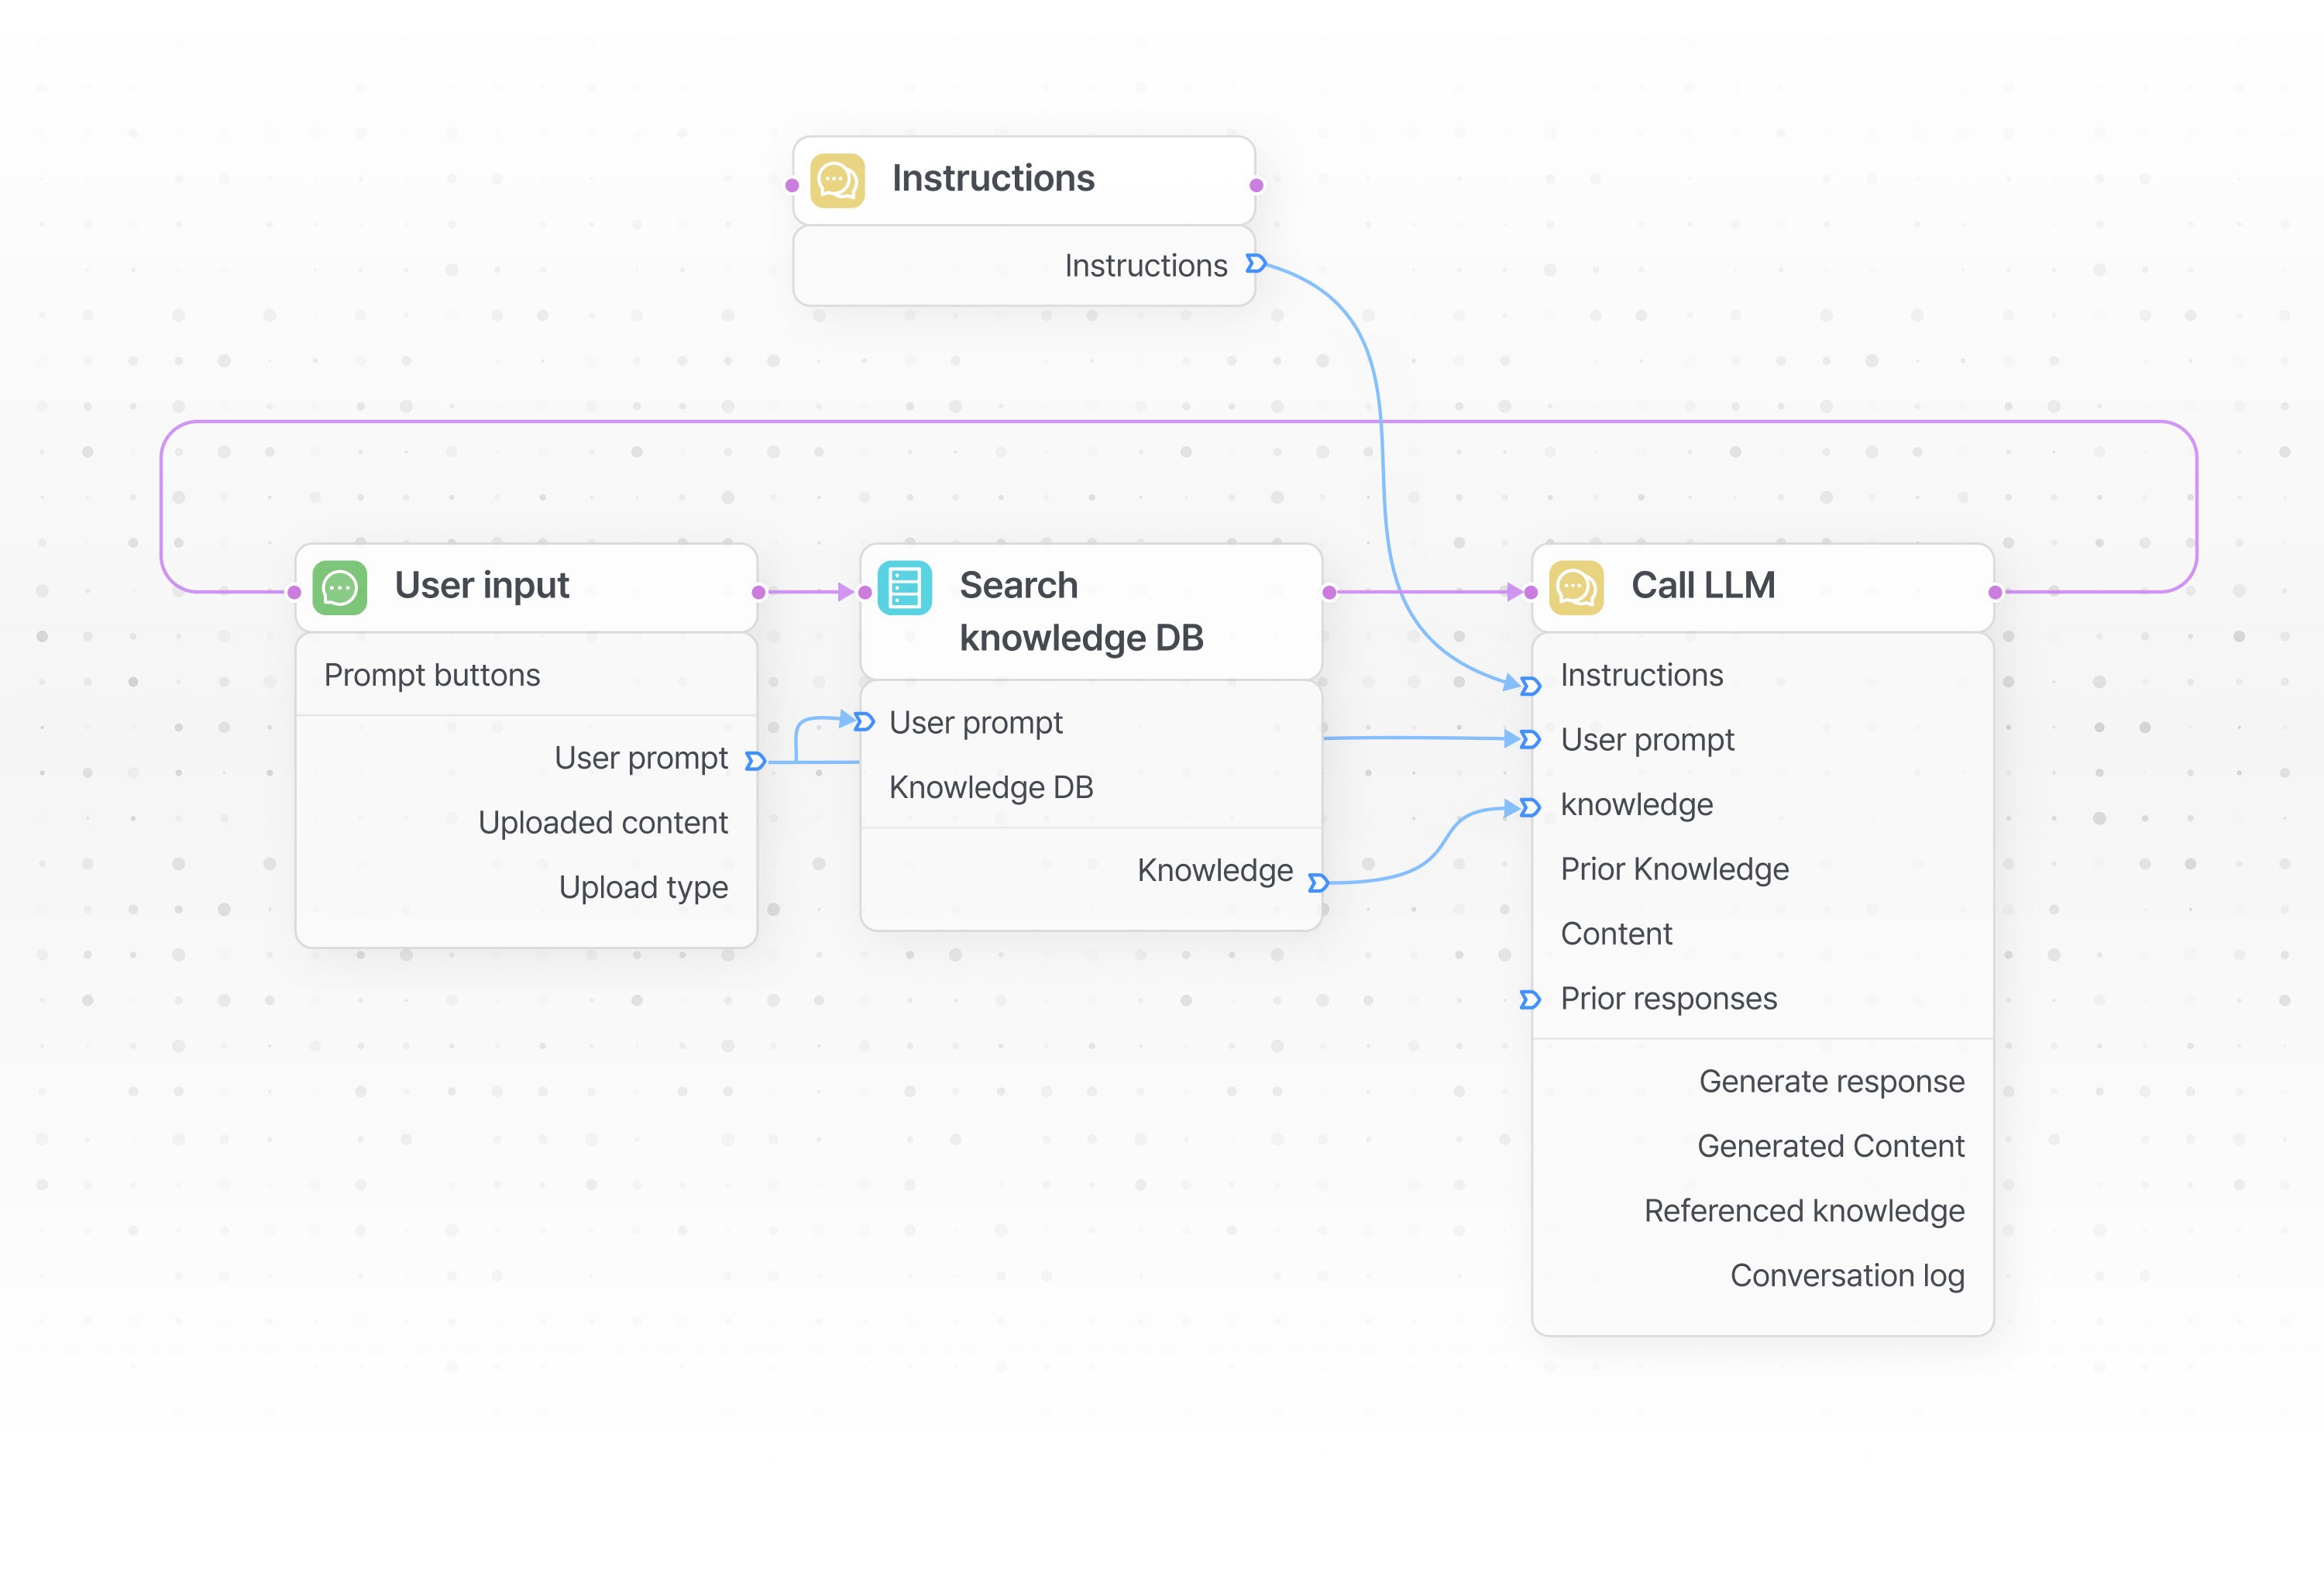Click the purple flow dot right of Instructions title
This screenshot has width=2324, height=1569.
point(1257,186)
